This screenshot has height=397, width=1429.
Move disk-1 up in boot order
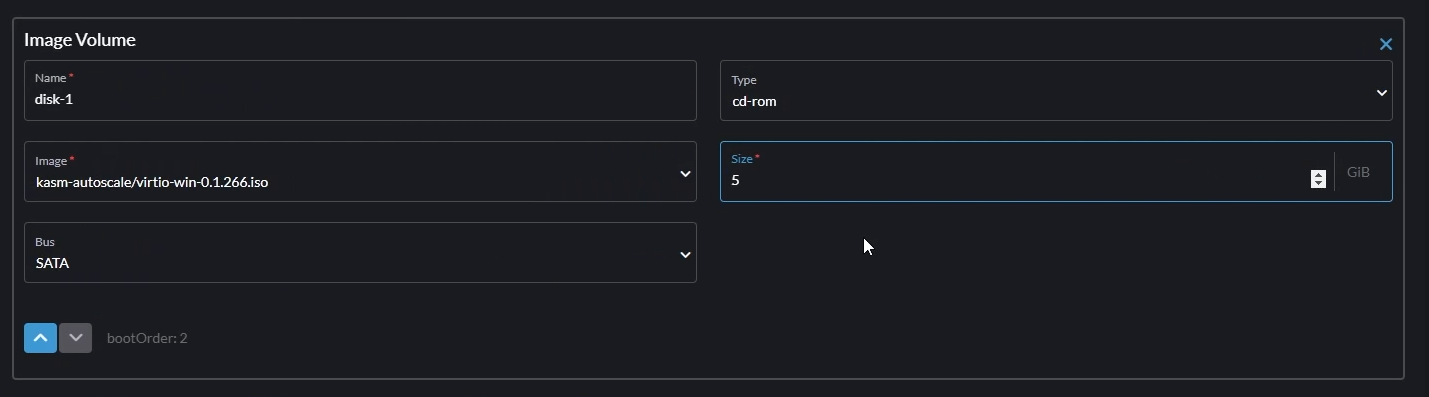click(x=40, y=338)
